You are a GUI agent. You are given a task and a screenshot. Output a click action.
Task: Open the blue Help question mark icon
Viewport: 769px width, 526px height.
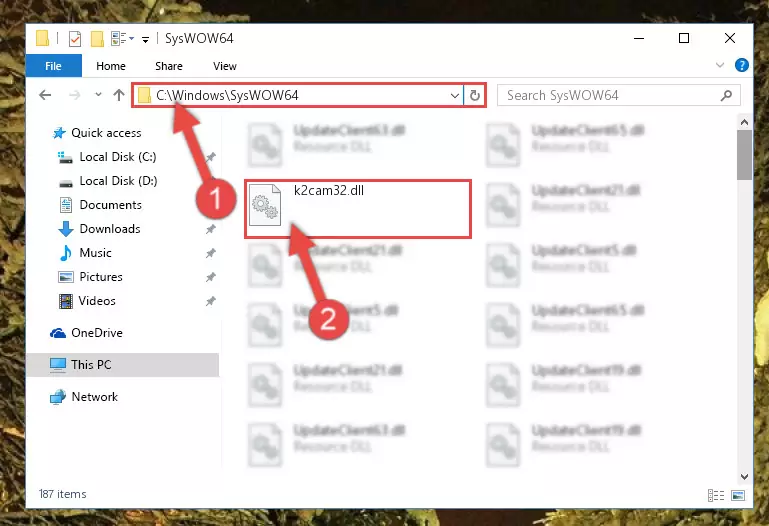[742, 65]
